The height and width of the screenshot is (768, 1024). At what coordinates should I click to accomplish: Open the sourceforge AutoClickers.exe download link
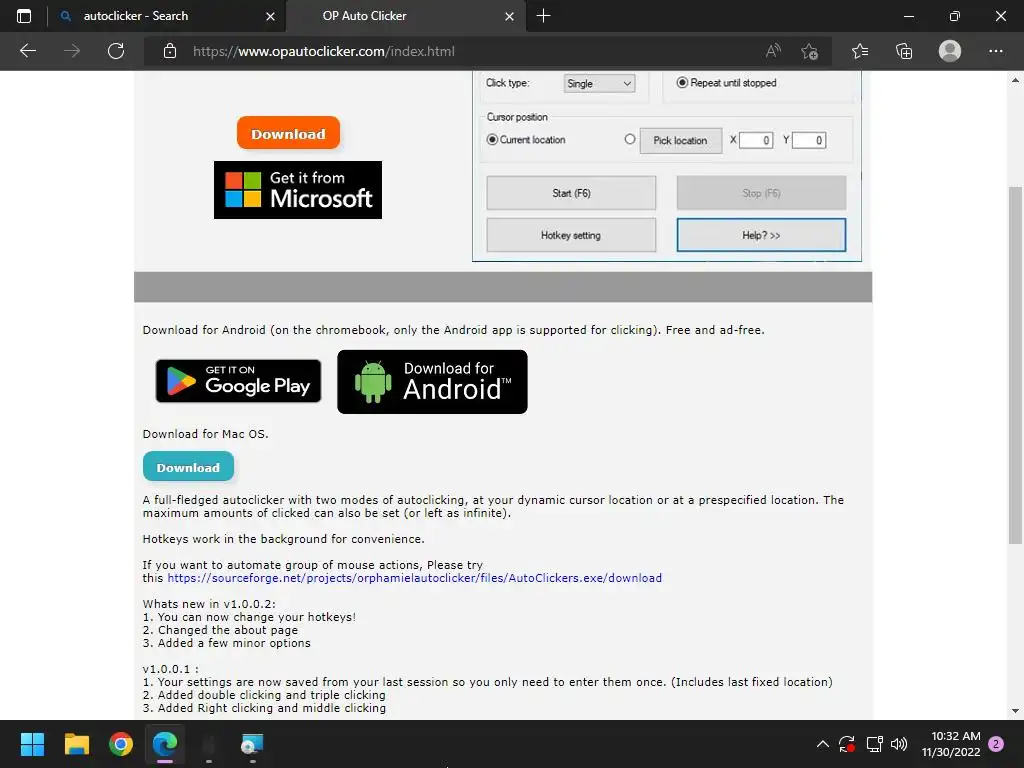pyautogui.click(x=415, y=578)
